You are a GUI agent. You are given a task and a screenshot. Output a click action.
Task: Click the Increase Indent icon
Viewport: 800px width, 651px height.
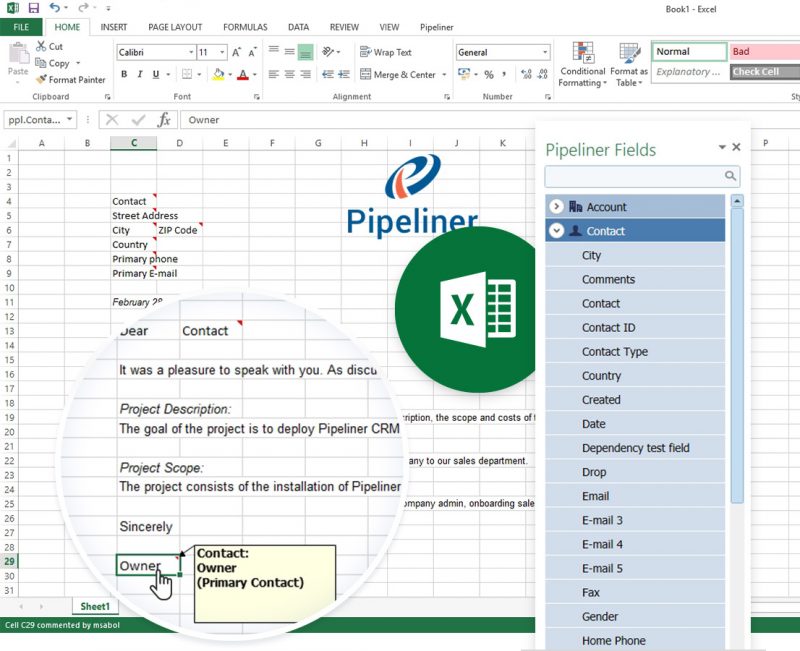tap(344, 74)
